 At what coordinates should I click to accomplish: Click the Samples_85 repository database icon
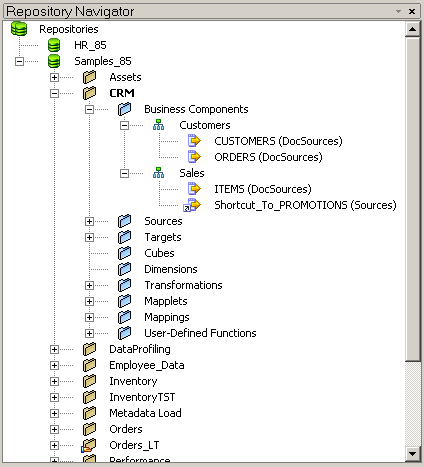coord(54,61)
